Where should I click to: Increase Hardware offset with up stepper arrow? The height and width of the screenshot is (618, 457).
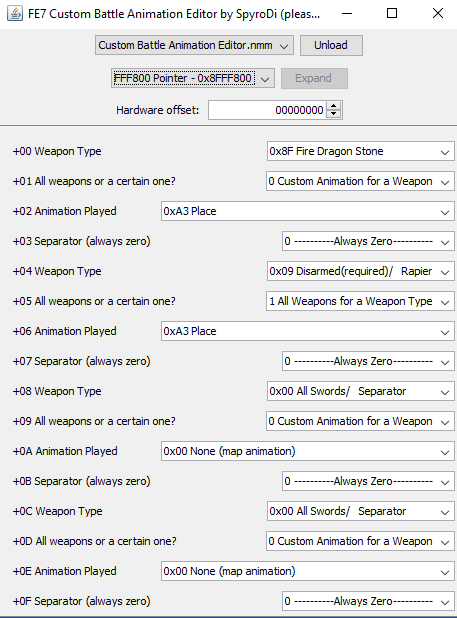click(334, 106)
